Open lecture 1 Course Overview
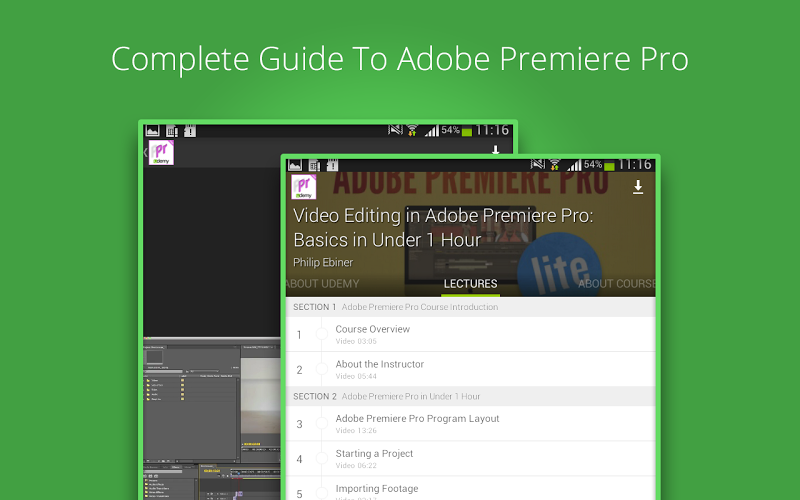Screen dimensions: 800x500 click(x=470, y=335)
